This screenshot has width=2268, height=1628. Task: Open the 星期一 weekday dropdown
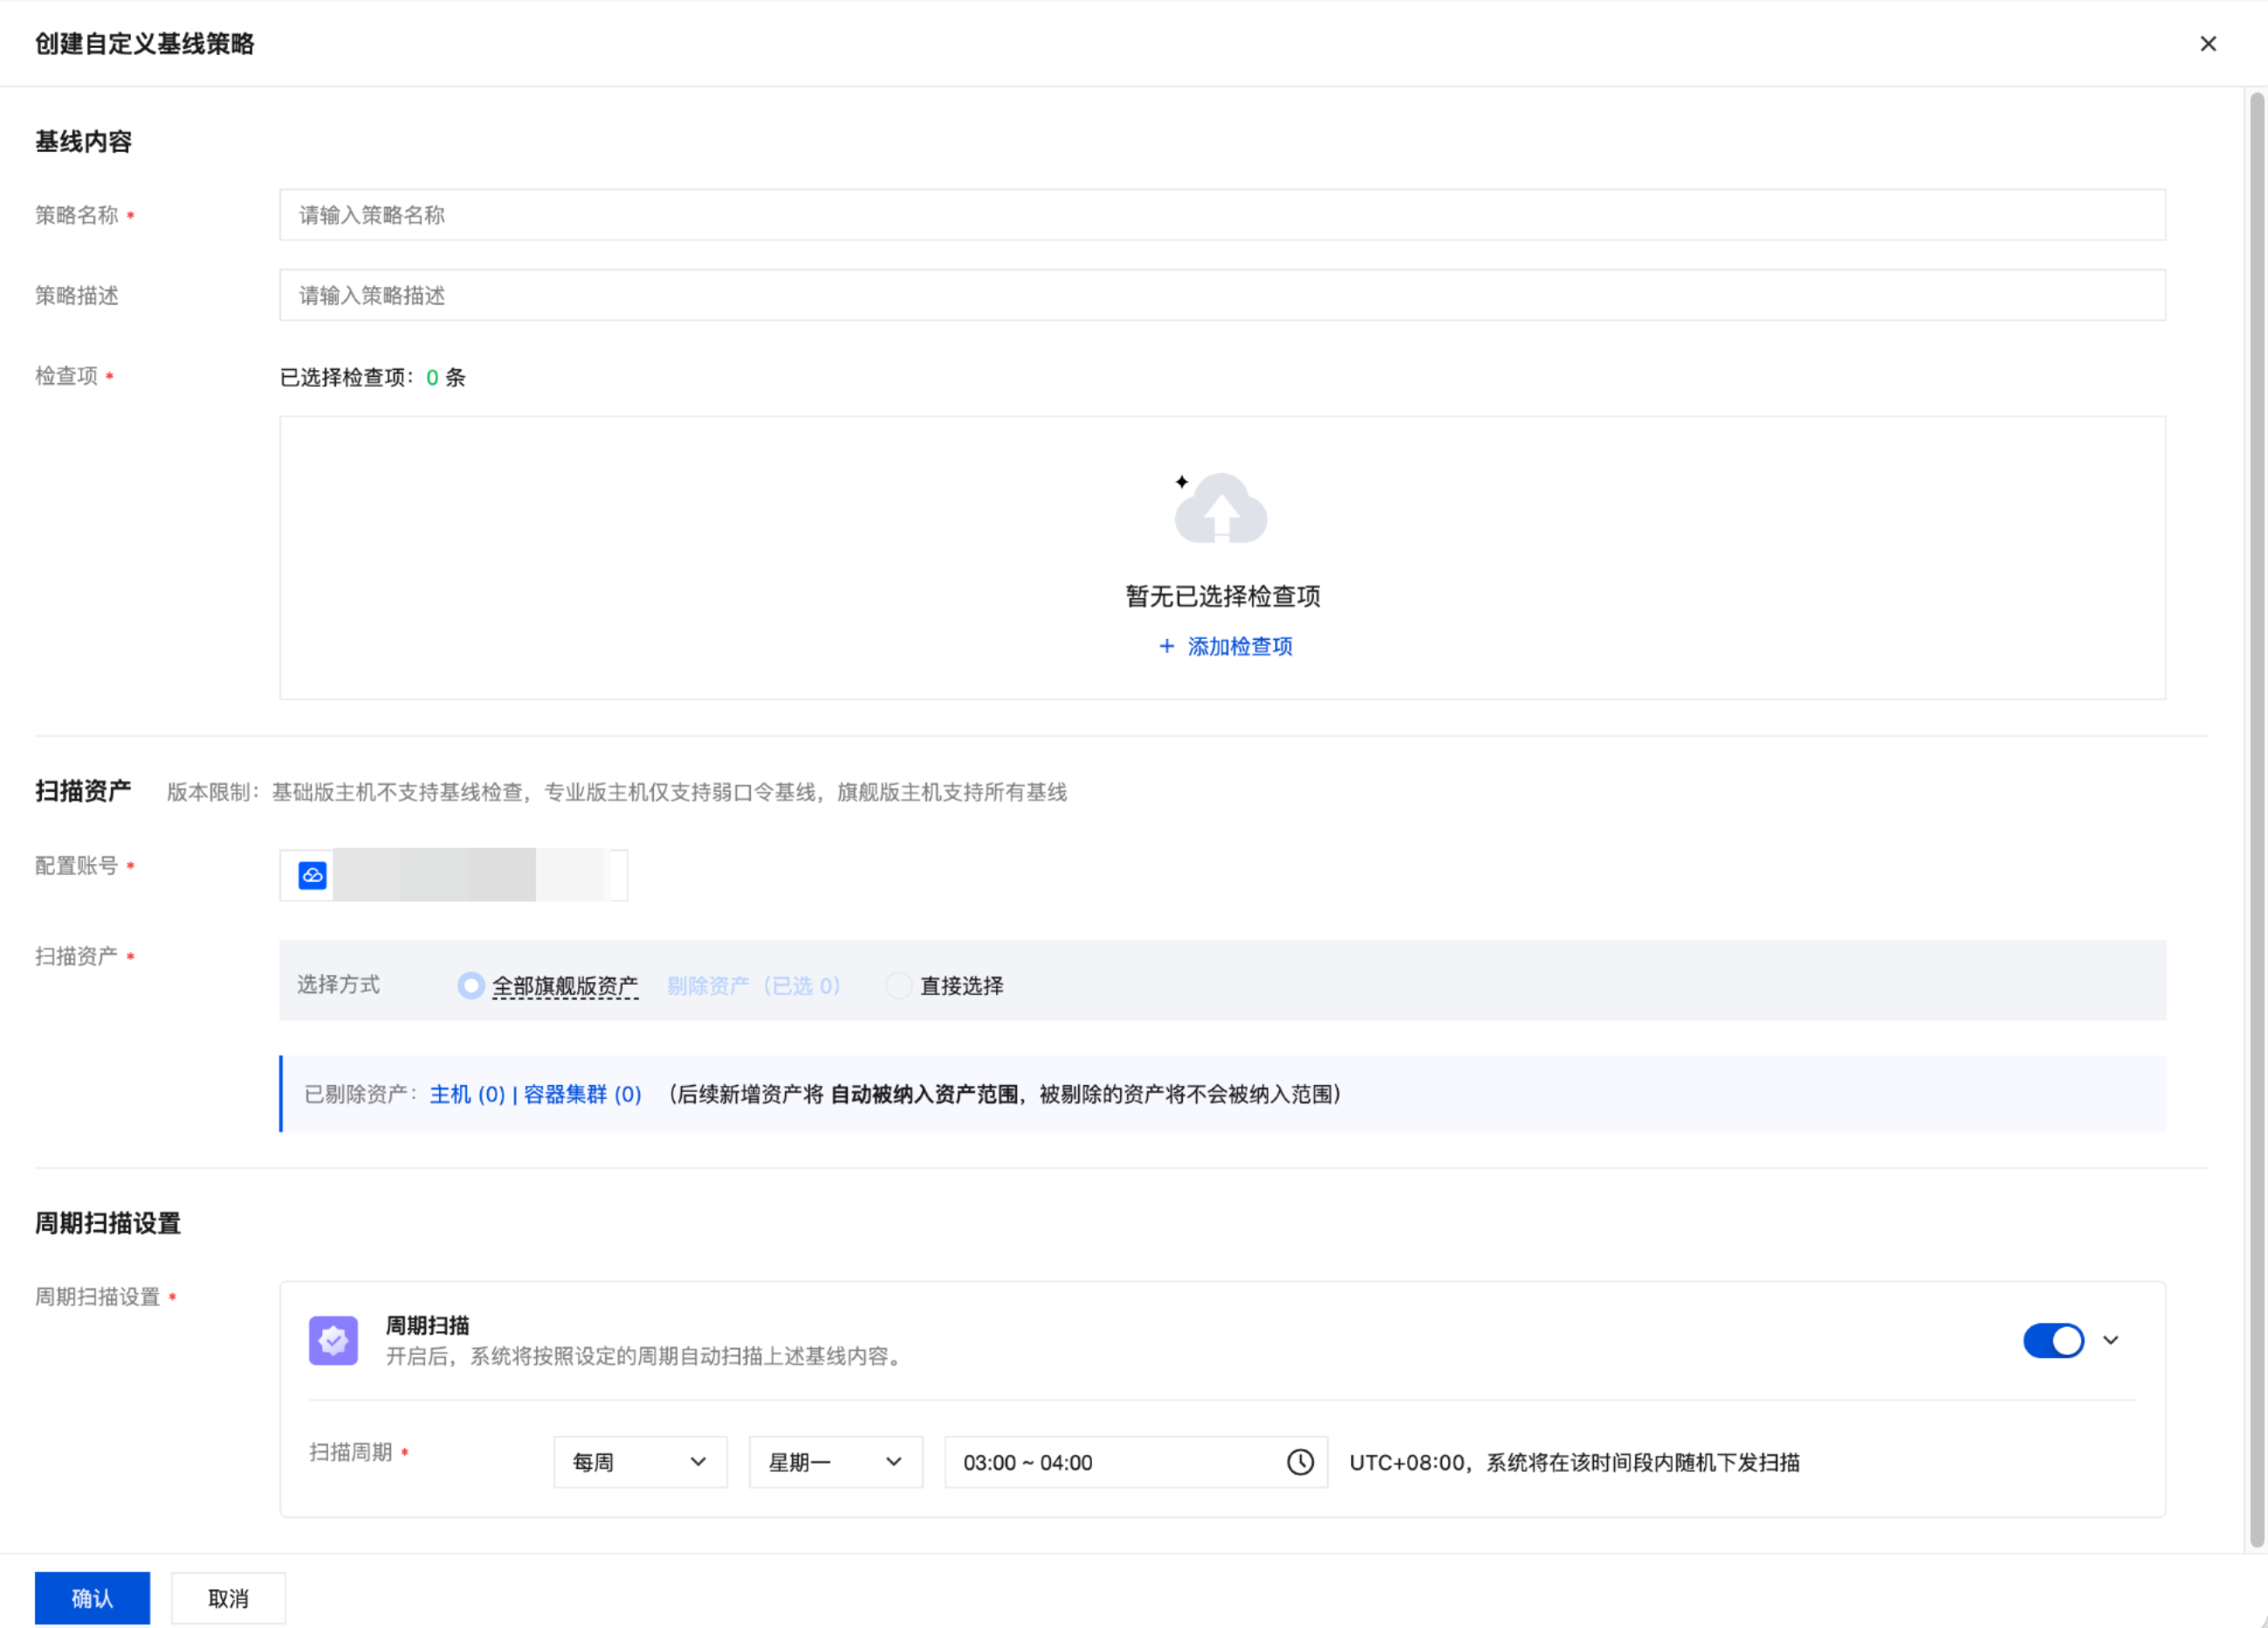[x=835, y=1462]
